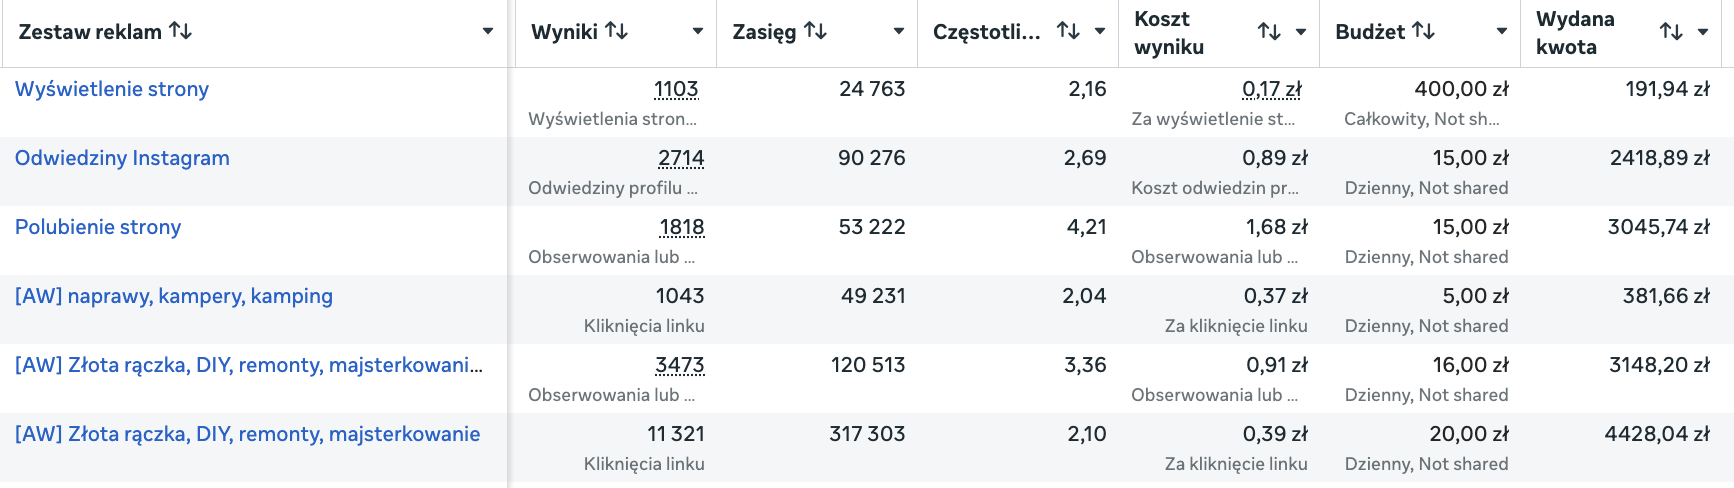Click the underlined 1103 results value
The height and width of the screenshot is (488, 1734).
[x=676, y=89]
